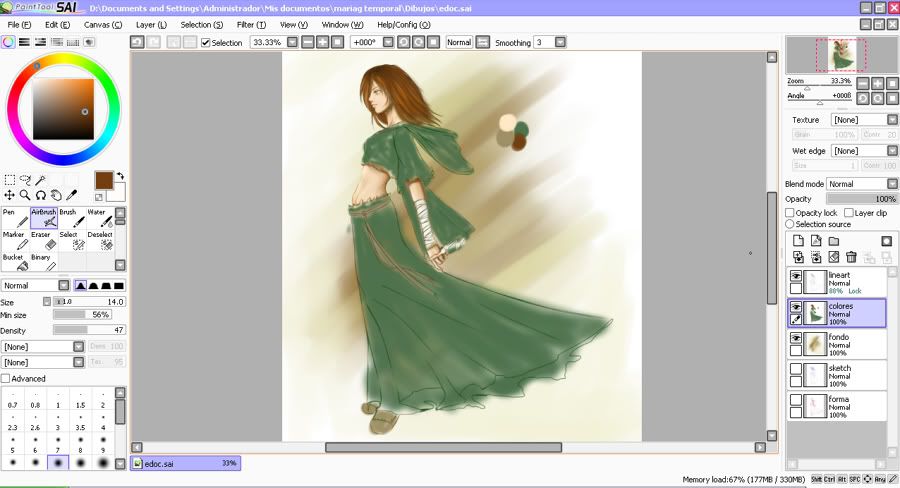This screenshot has height=488, width=900.
Task: Create a new layer in layer panel
Action: (798, 241)
